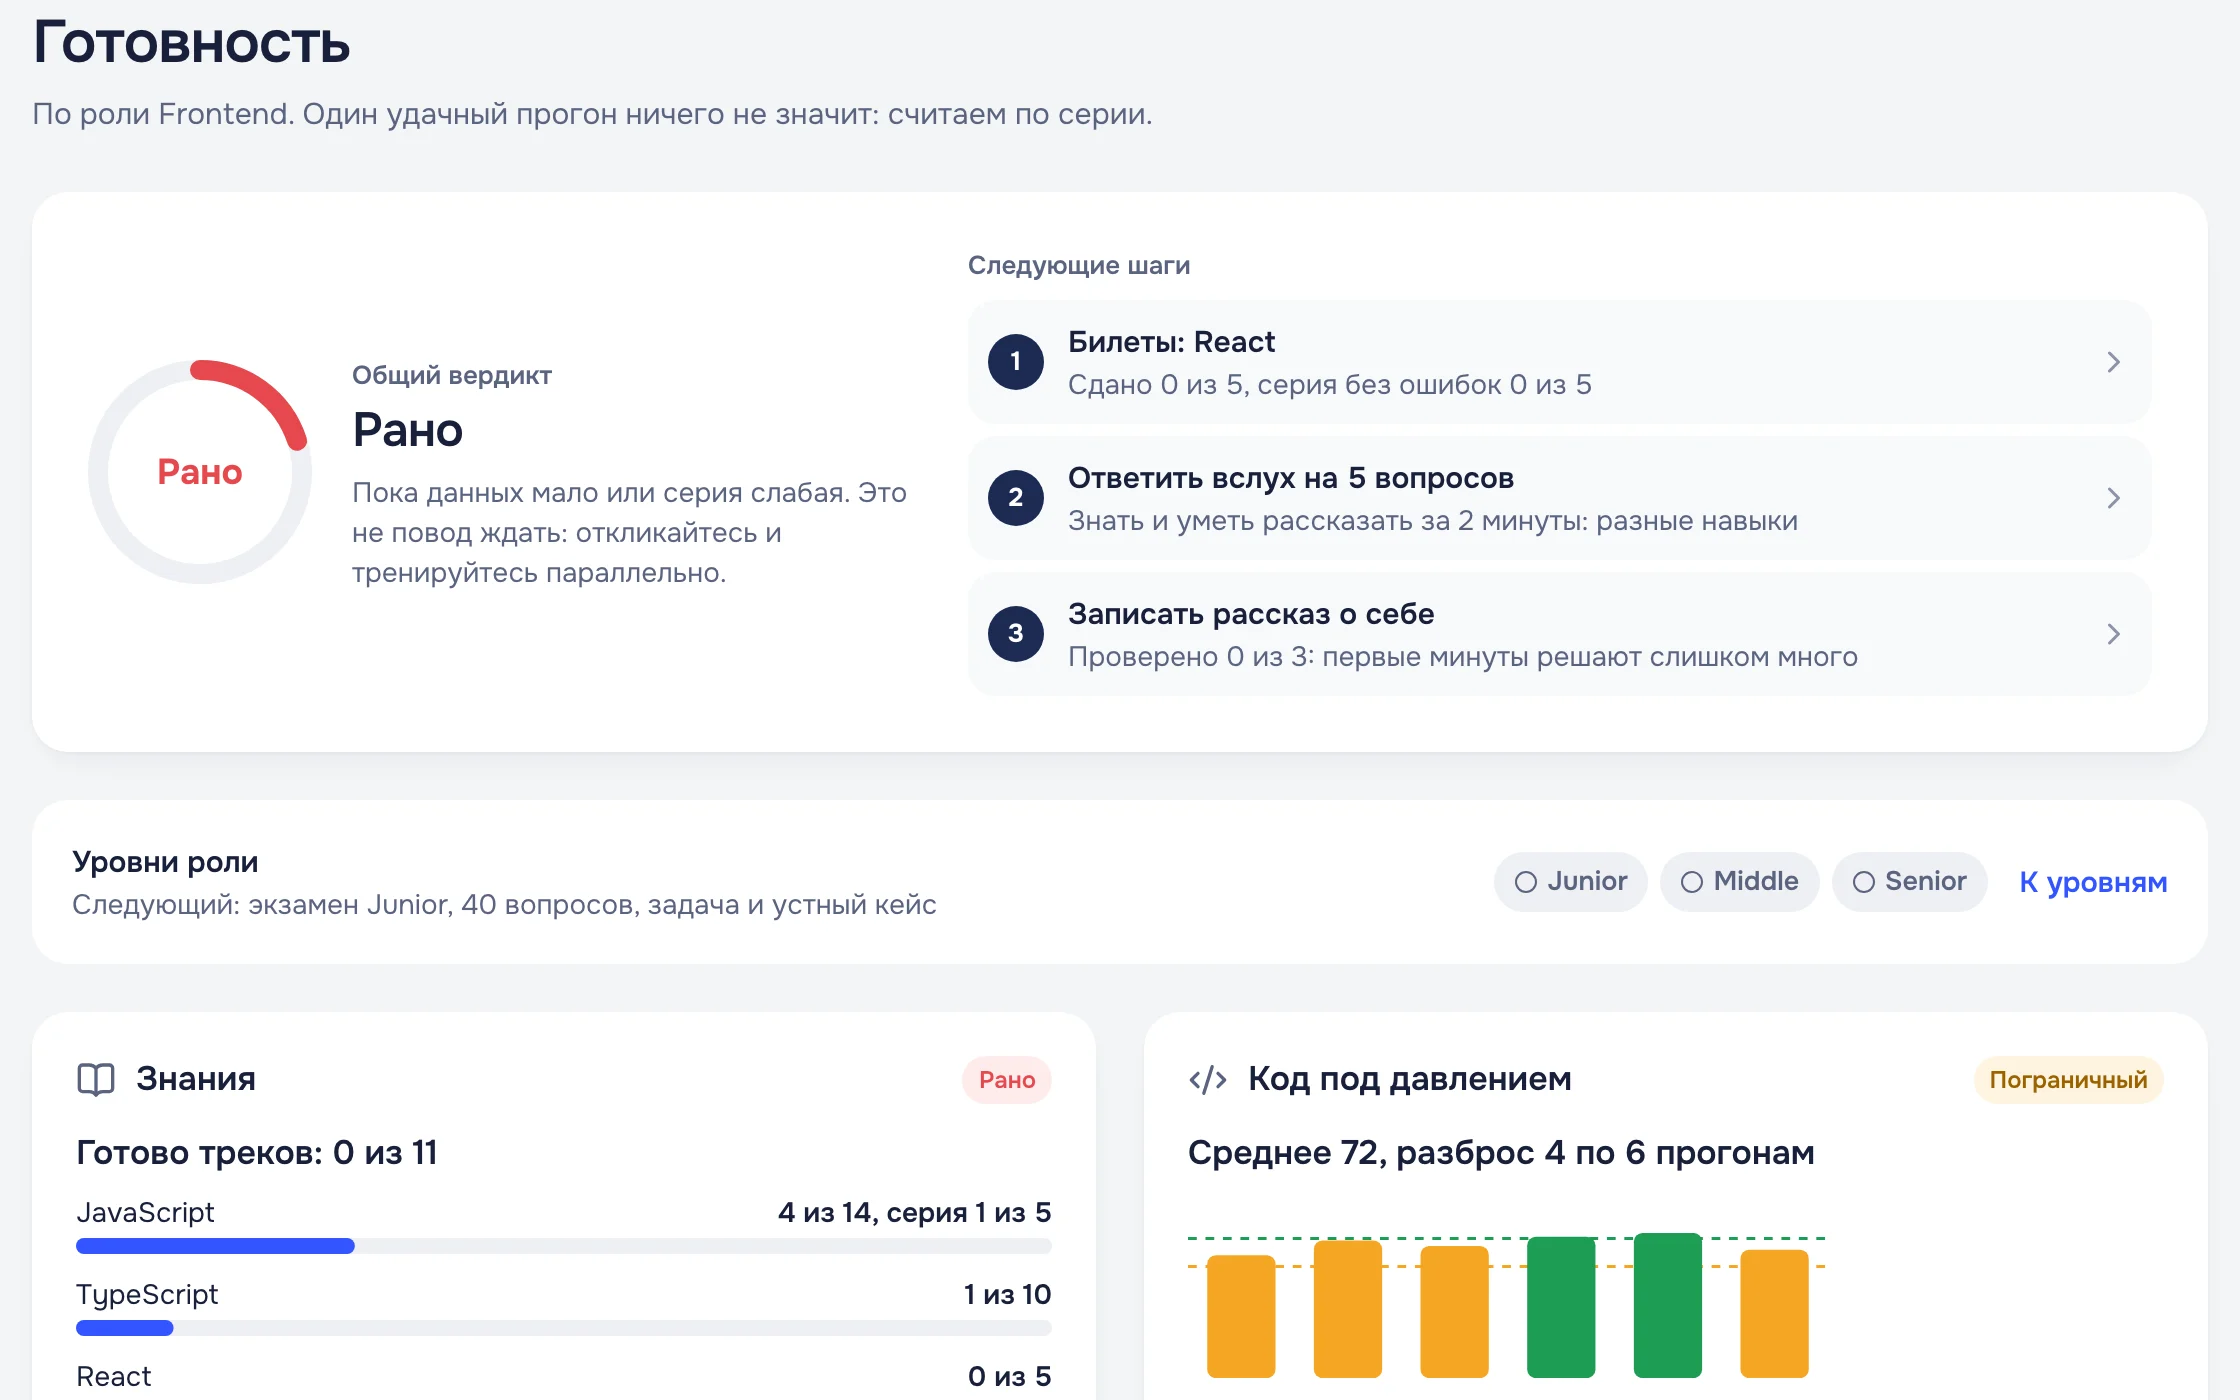Click the text '4 из 14, серия 1 из 5'
The height and width of the screenshot is (1400, 2240).
[x=915, y=1213]
